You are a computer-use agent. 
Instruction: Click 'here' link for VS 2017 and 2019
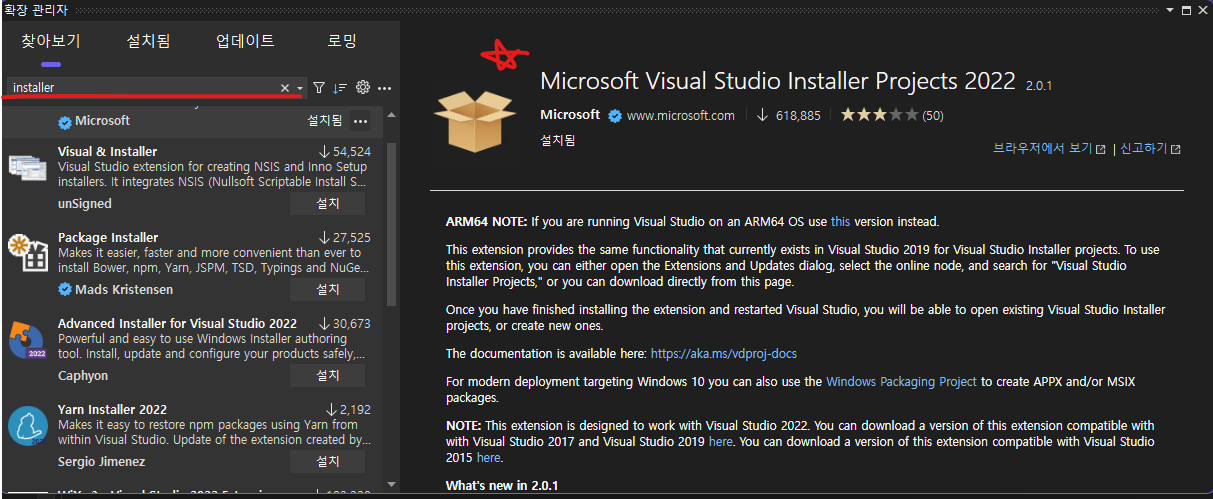(720, 442)
